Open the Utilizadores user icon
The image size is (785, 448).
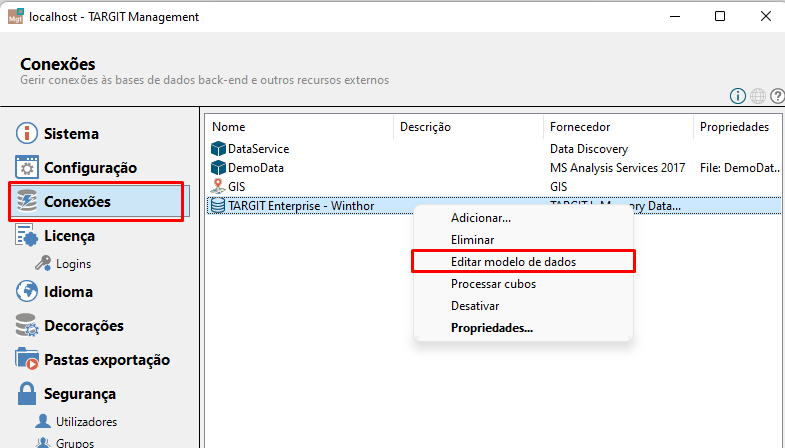(43, 421)
